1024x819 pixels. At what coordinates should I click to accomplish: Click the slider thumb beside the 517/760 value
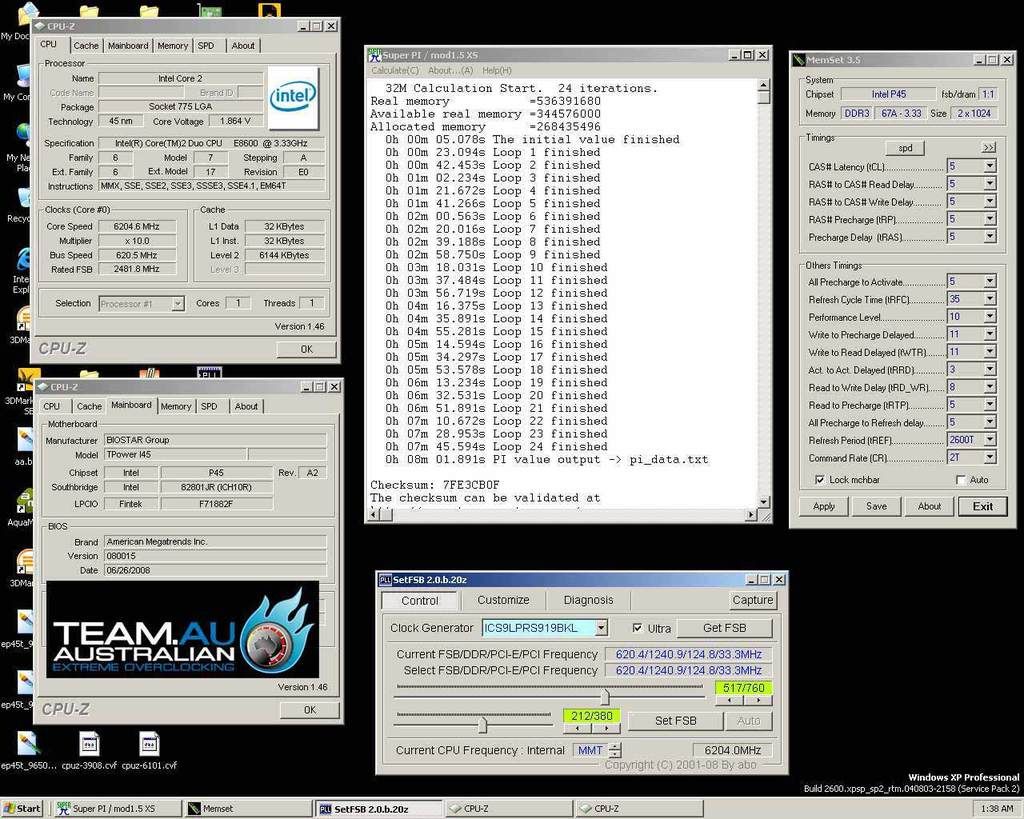point(605,697)
